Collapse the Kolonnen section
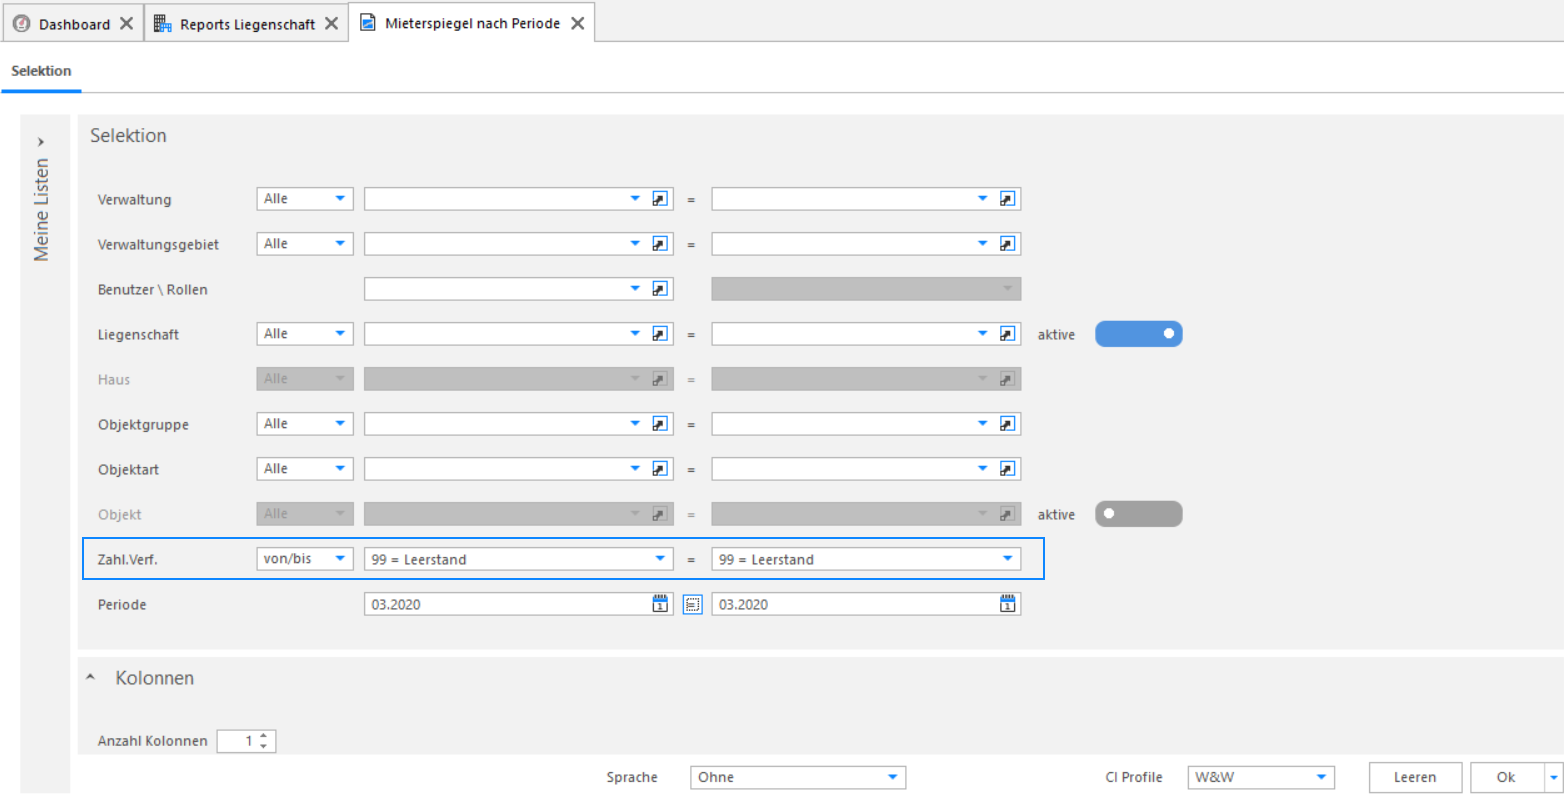The image size is (1564, 812). pyautogui.click(x=91, y=678)
